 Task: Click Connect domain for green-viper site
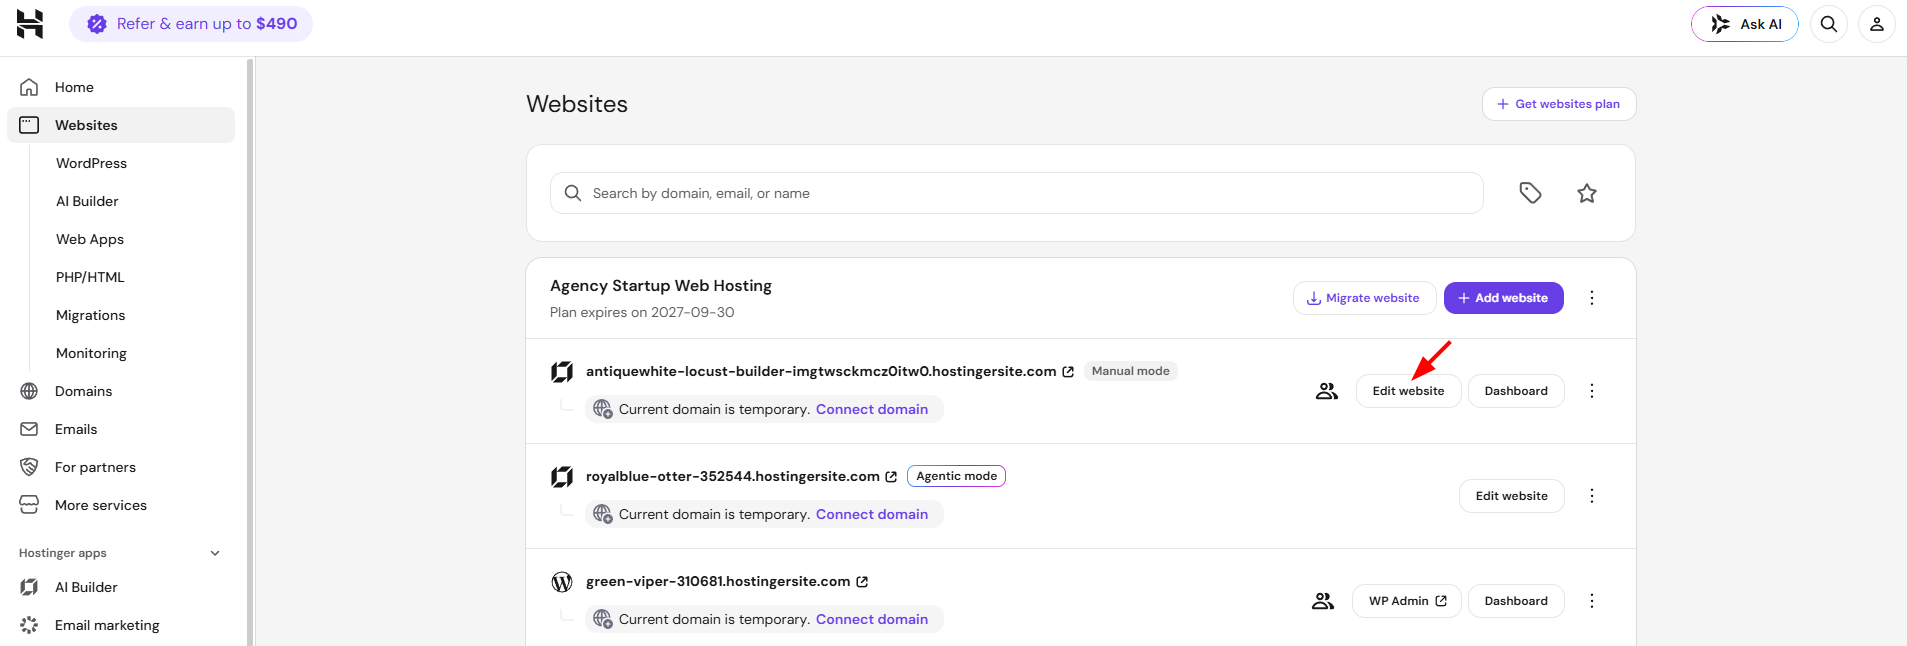click(x=872, y=619)
